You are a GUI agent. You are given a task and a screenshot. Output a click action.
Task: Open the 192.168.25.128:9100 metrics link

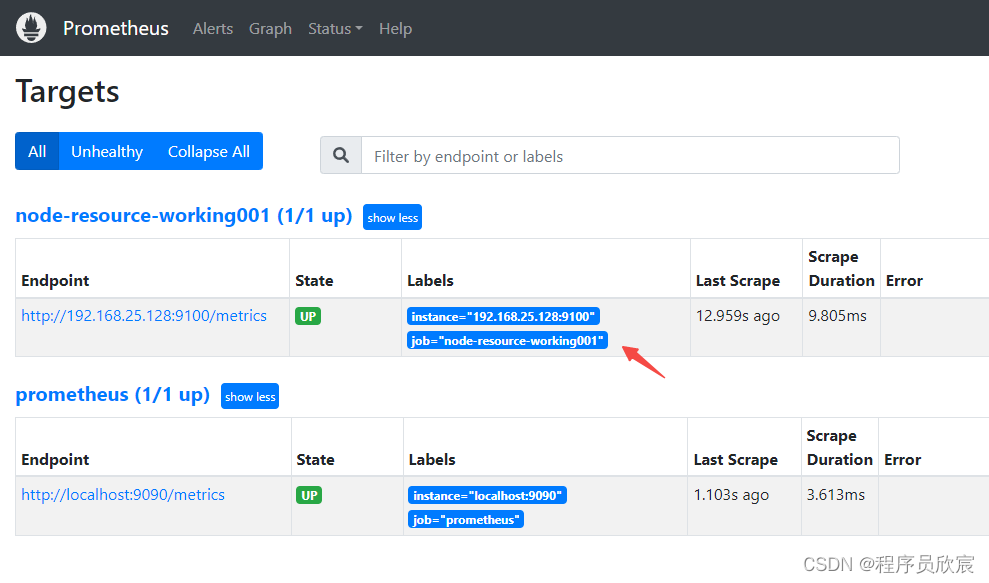coord(144,316)
